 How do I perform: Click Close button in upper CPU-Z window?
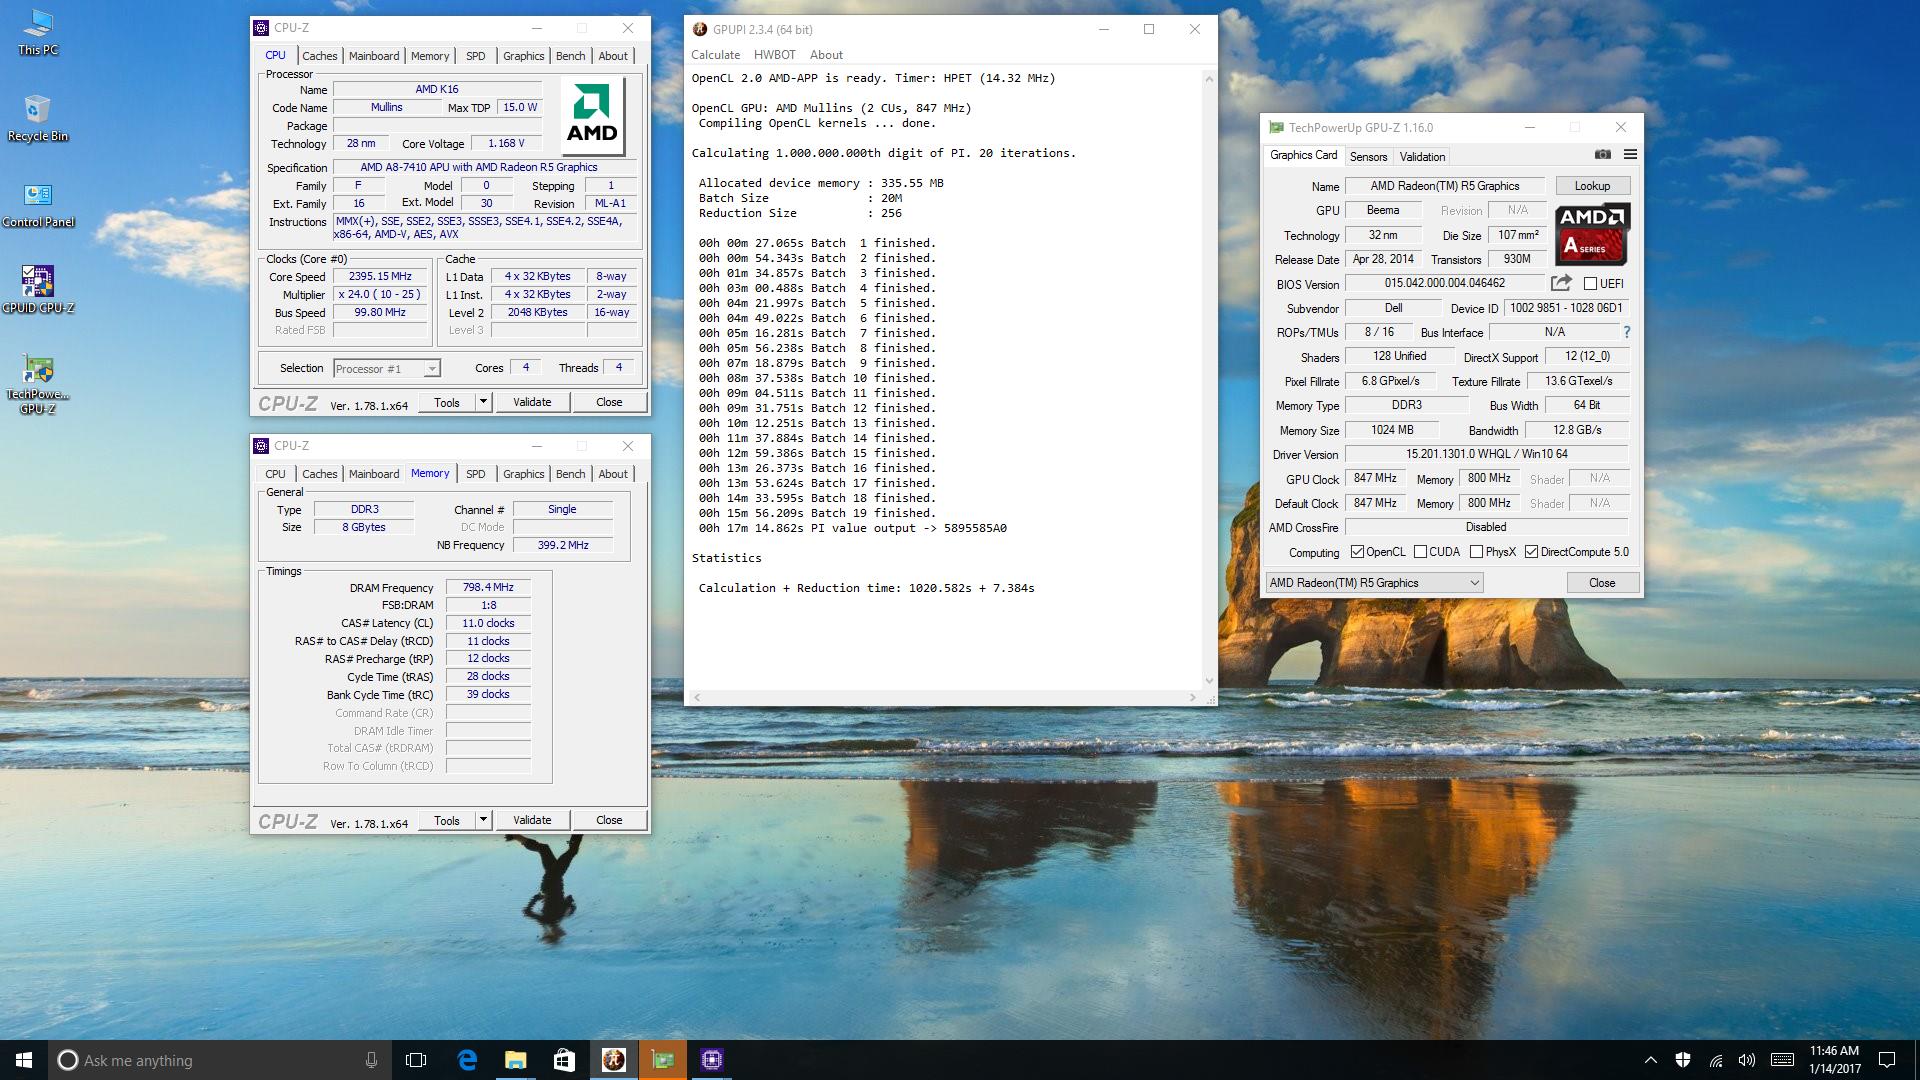pyautogui.click(x=609, y=402)
